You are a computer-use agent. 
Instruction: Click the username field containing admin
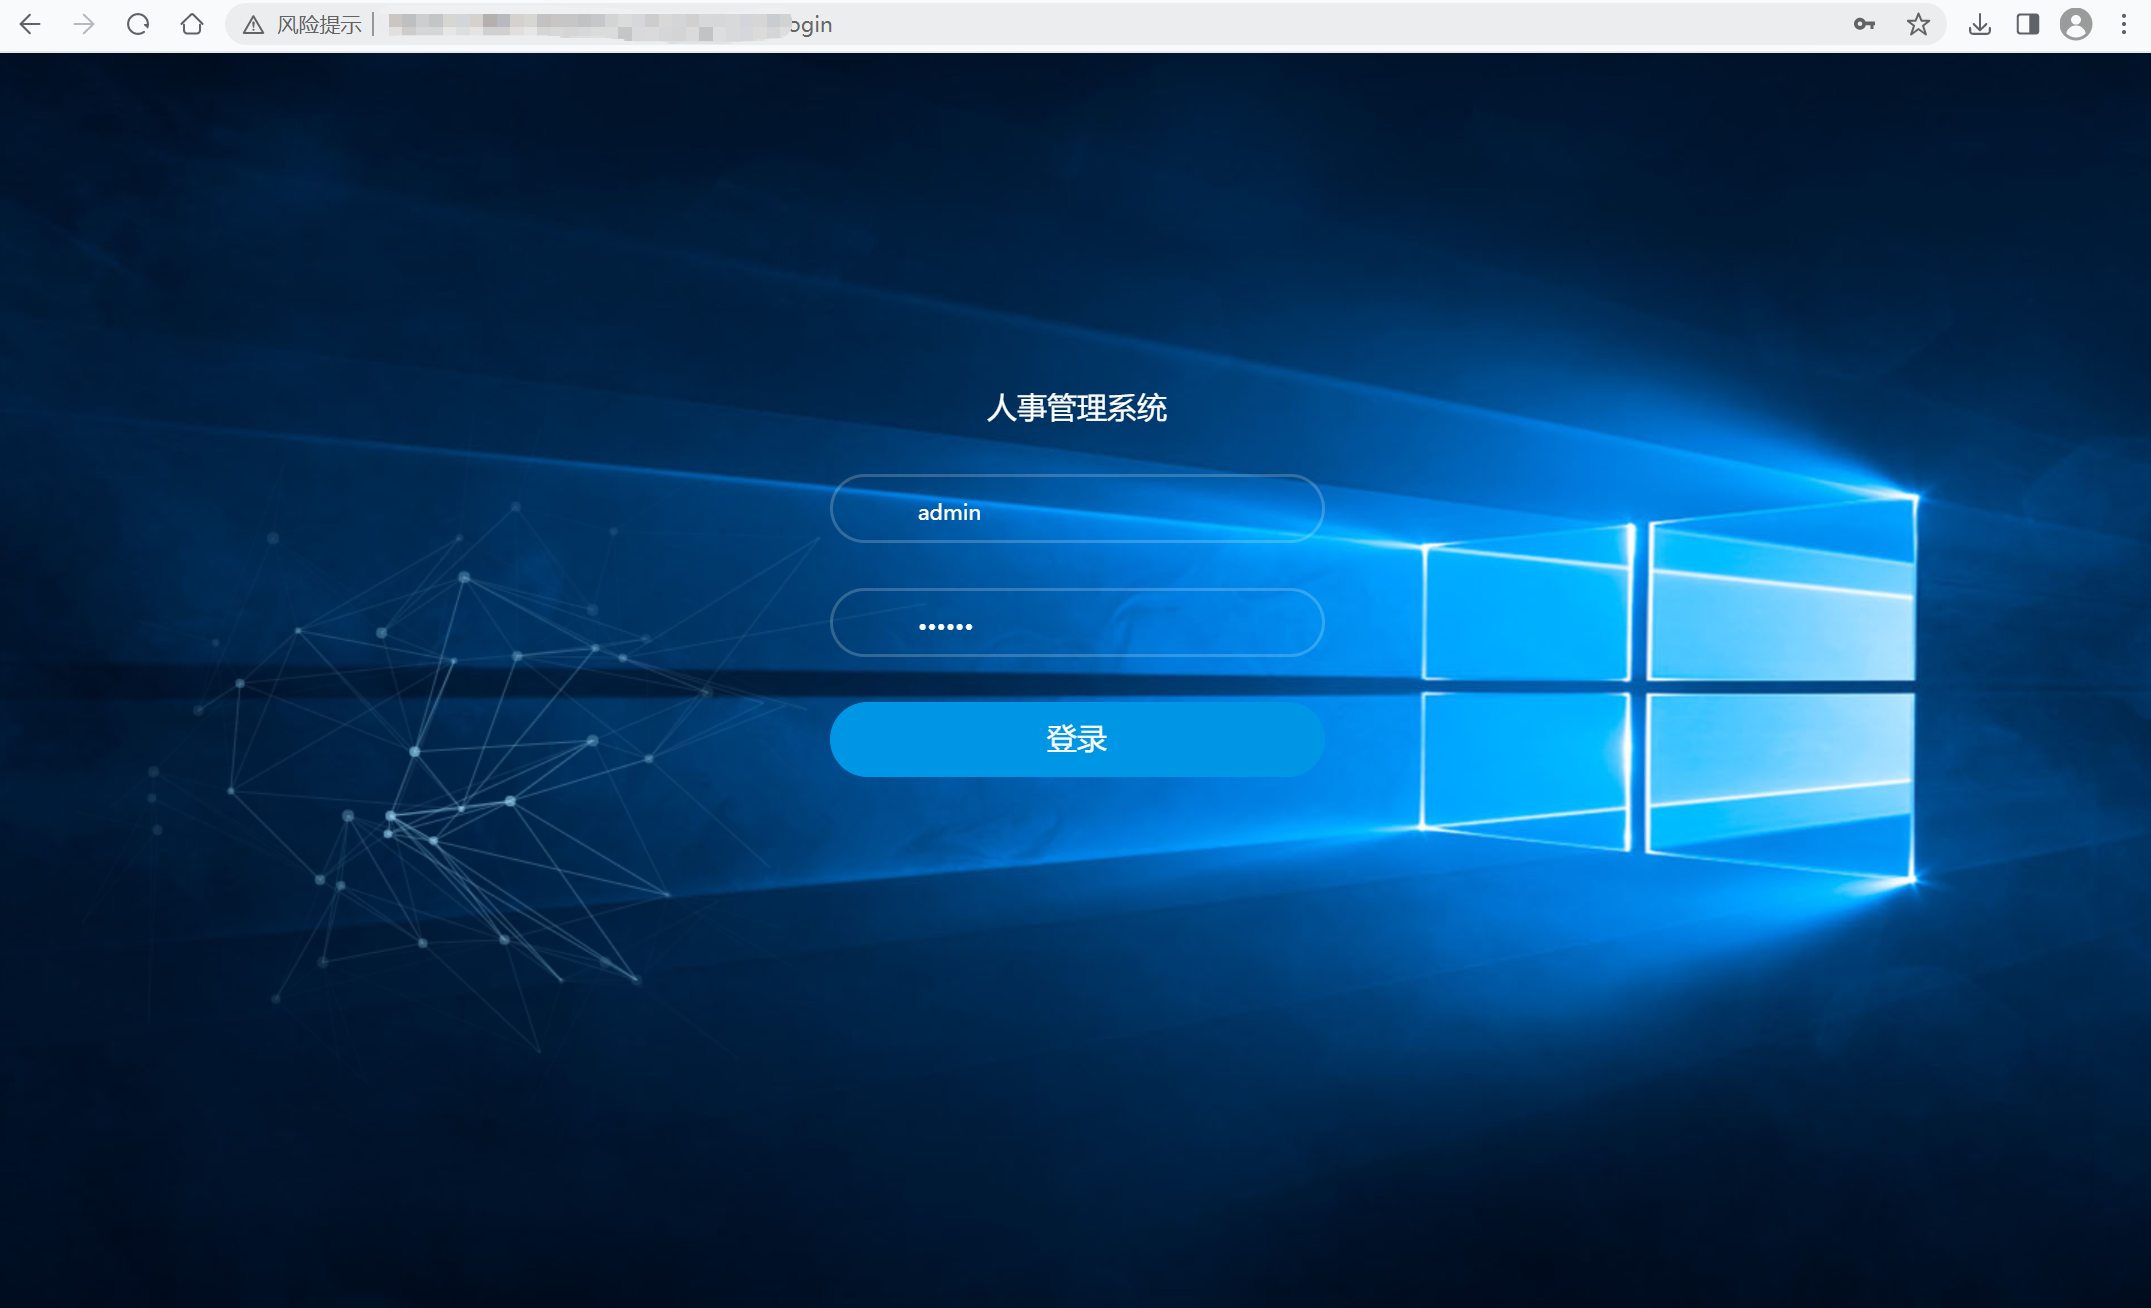(x=1077, y=508)
